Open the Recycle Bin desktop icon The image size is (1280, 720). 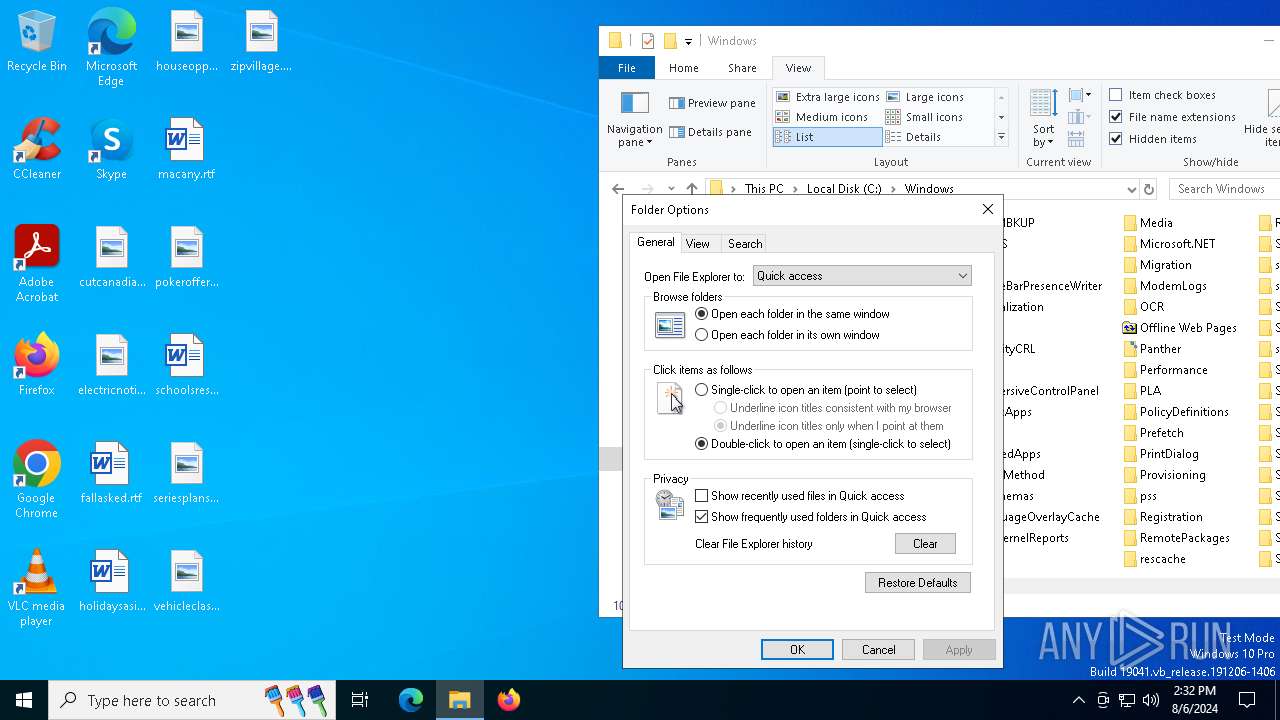pyautogui.click(x=36, y=42)
